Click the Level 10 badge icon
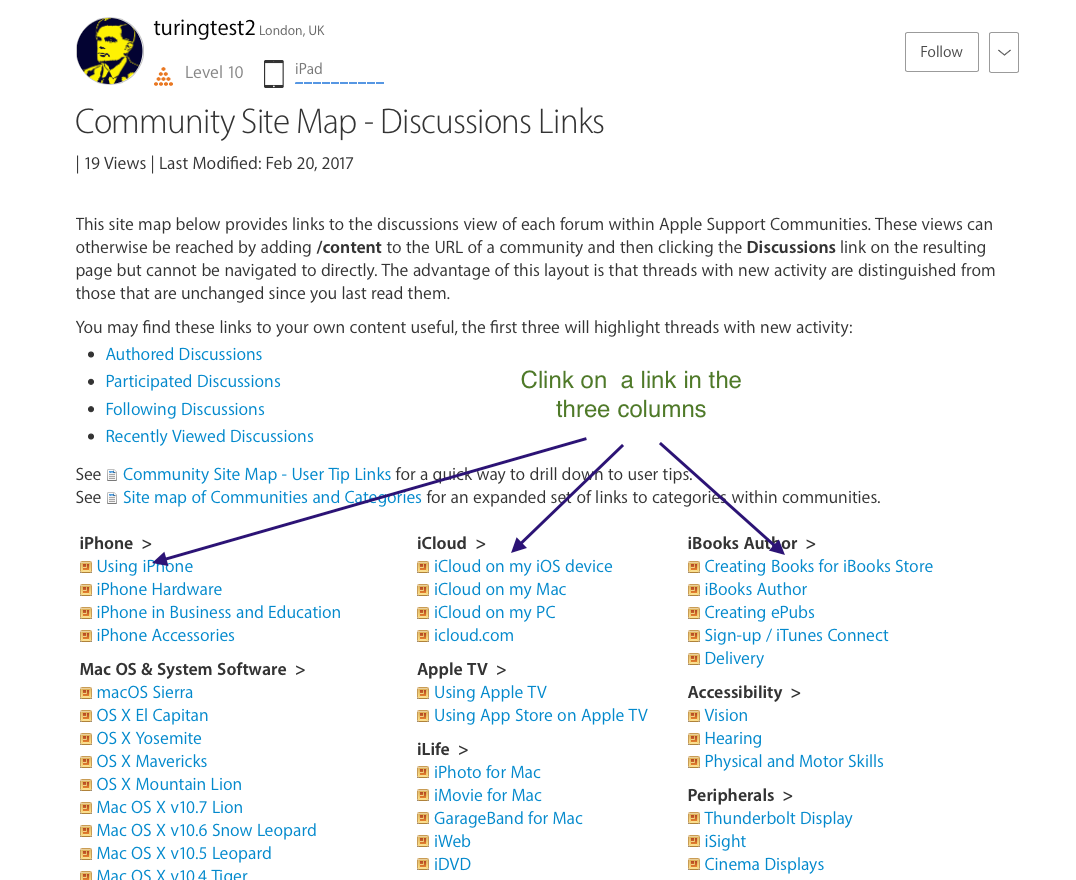The image size is (1076, 880). click(163, 75)
